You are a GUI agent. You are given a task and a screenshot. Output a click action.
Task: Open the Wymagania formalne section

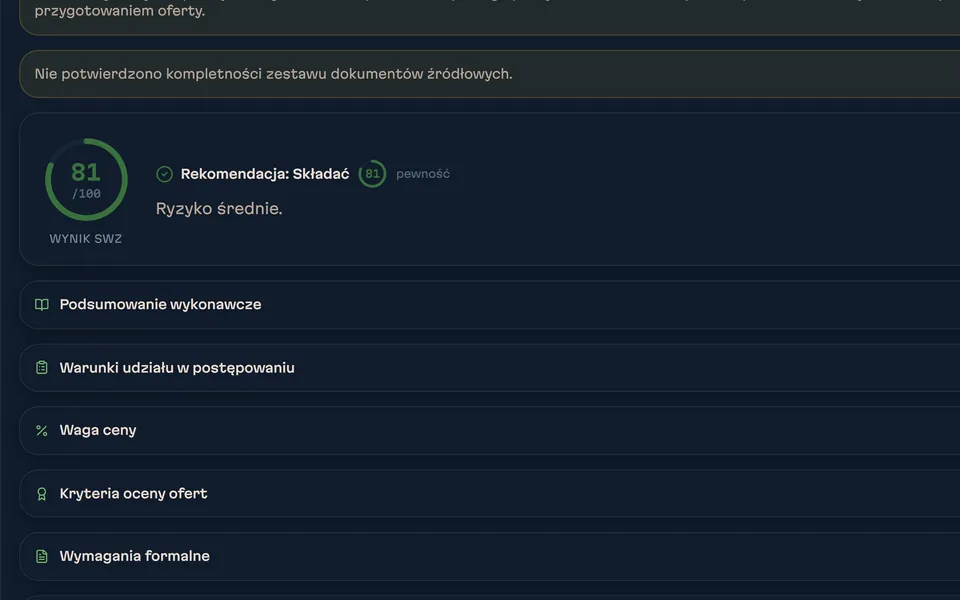pos(490,556)
